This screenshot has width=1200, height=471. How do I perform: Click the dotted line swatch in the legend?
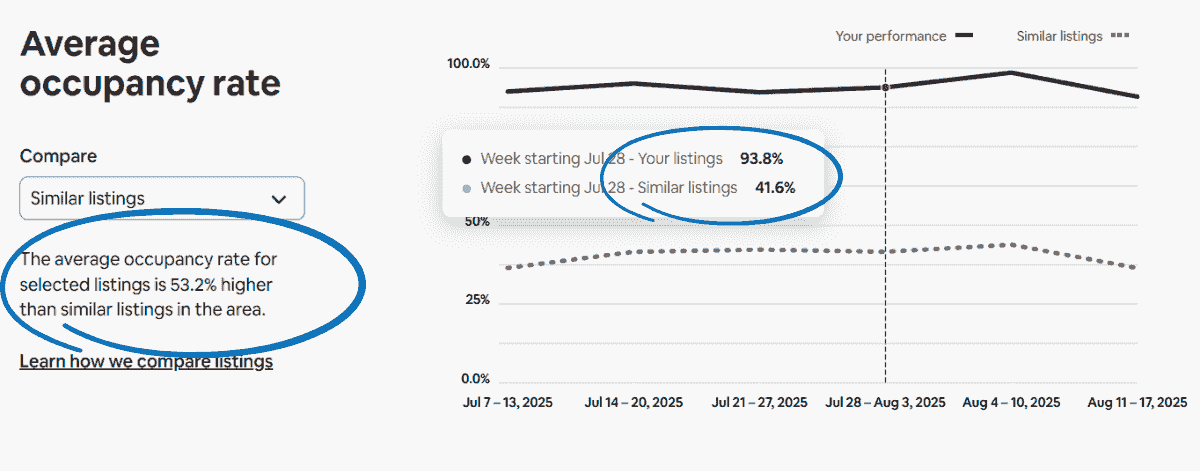[1120, 36]
